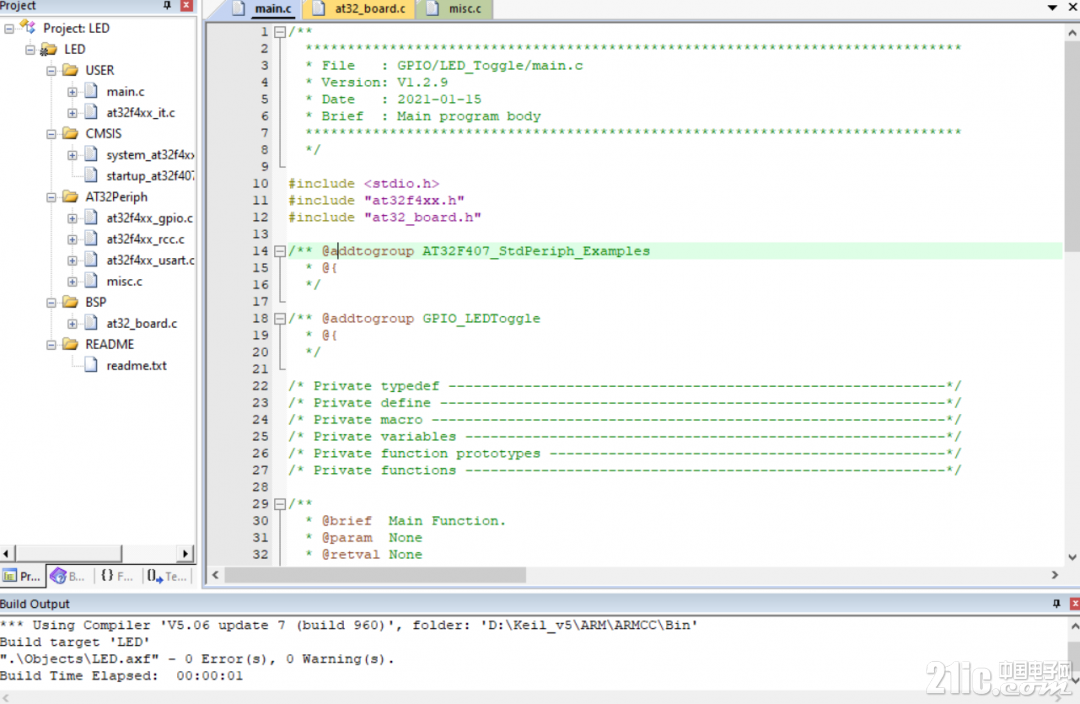Open the Books (B...) panel tab
Screen dimensions: 1080x704
tap(68, 576)
